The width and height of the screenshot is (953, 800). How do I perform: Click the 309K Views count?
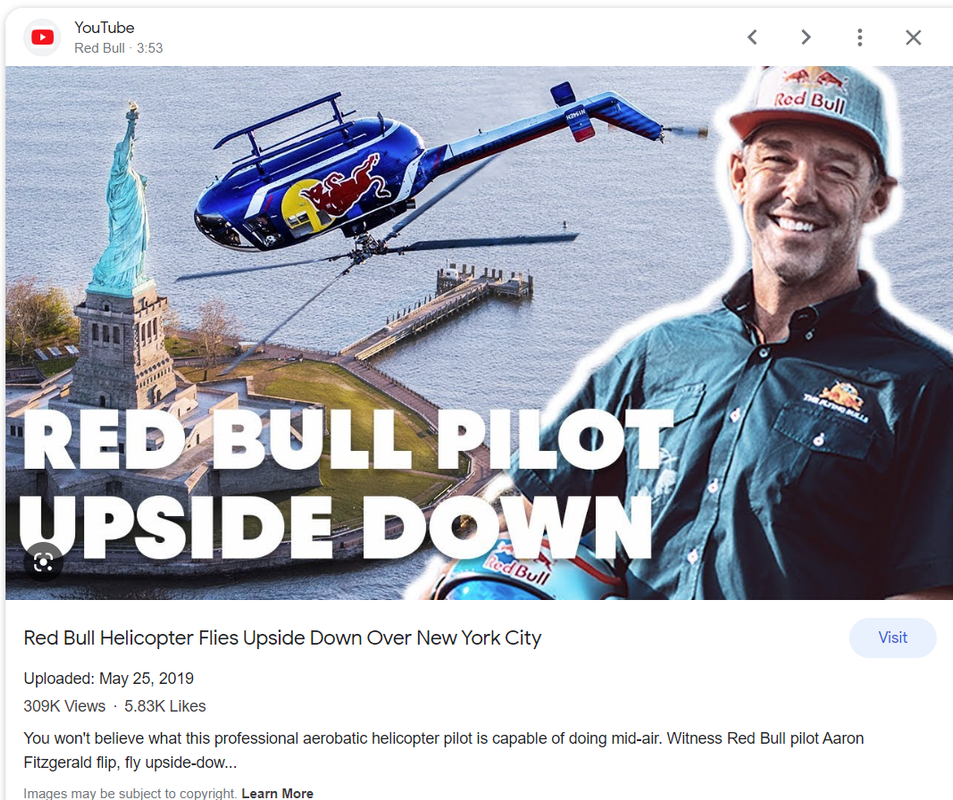pos(64,706)
